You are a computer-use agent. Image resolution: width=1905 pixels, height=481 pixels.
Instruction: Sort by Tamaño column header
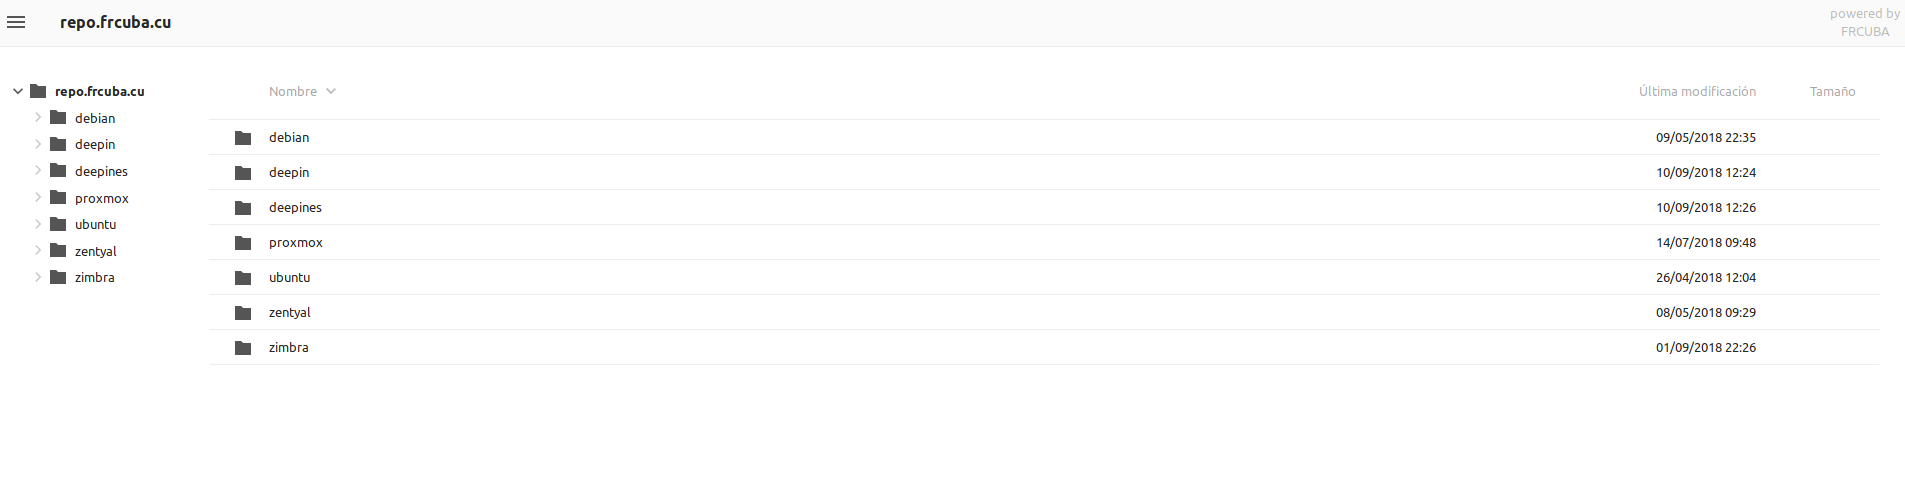pos(1832,91)
